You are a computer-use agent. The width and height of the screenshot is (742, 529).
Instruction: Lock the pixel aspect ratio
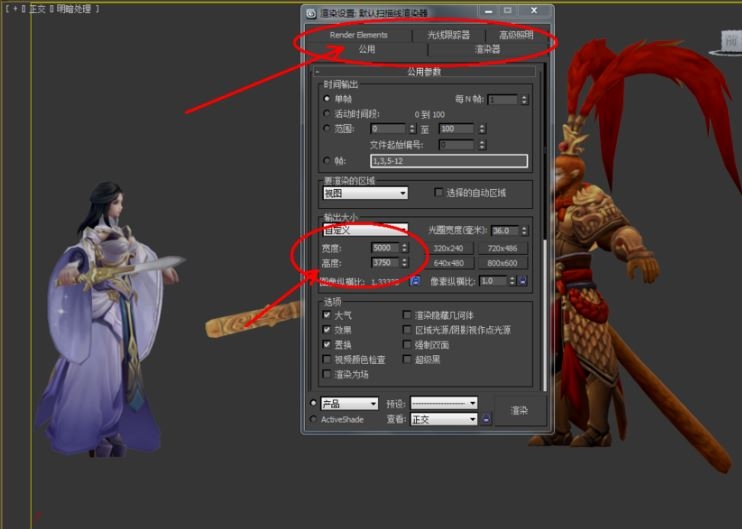coord(522,281)
